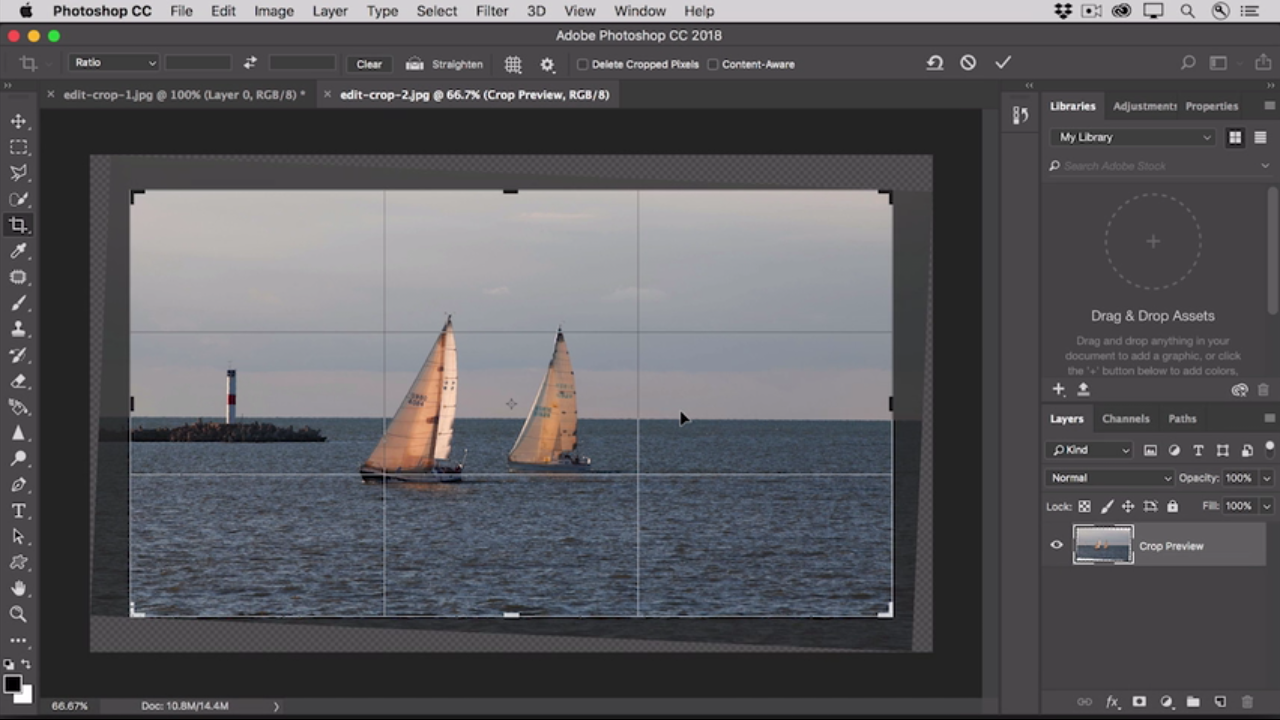Open the Filter menu
The image size is (1280, 720).
point(491,11)
